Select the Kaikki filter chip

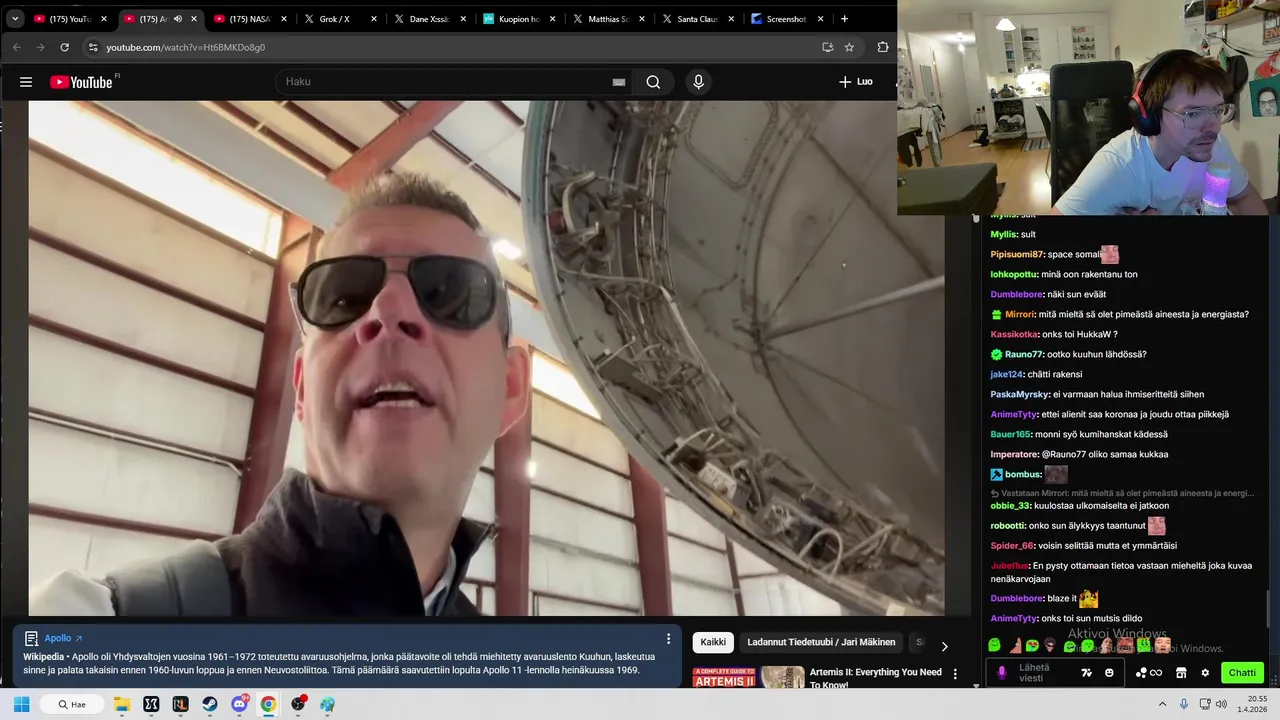point(713,643)
